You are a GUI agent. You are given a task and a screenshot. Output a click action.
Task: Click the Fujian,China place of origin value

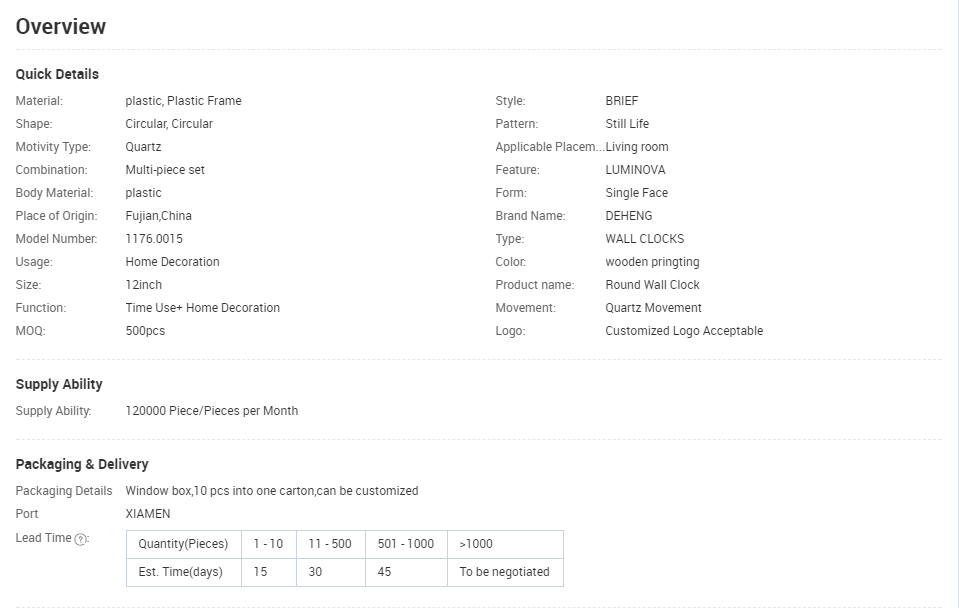click(x=158, y=216)
